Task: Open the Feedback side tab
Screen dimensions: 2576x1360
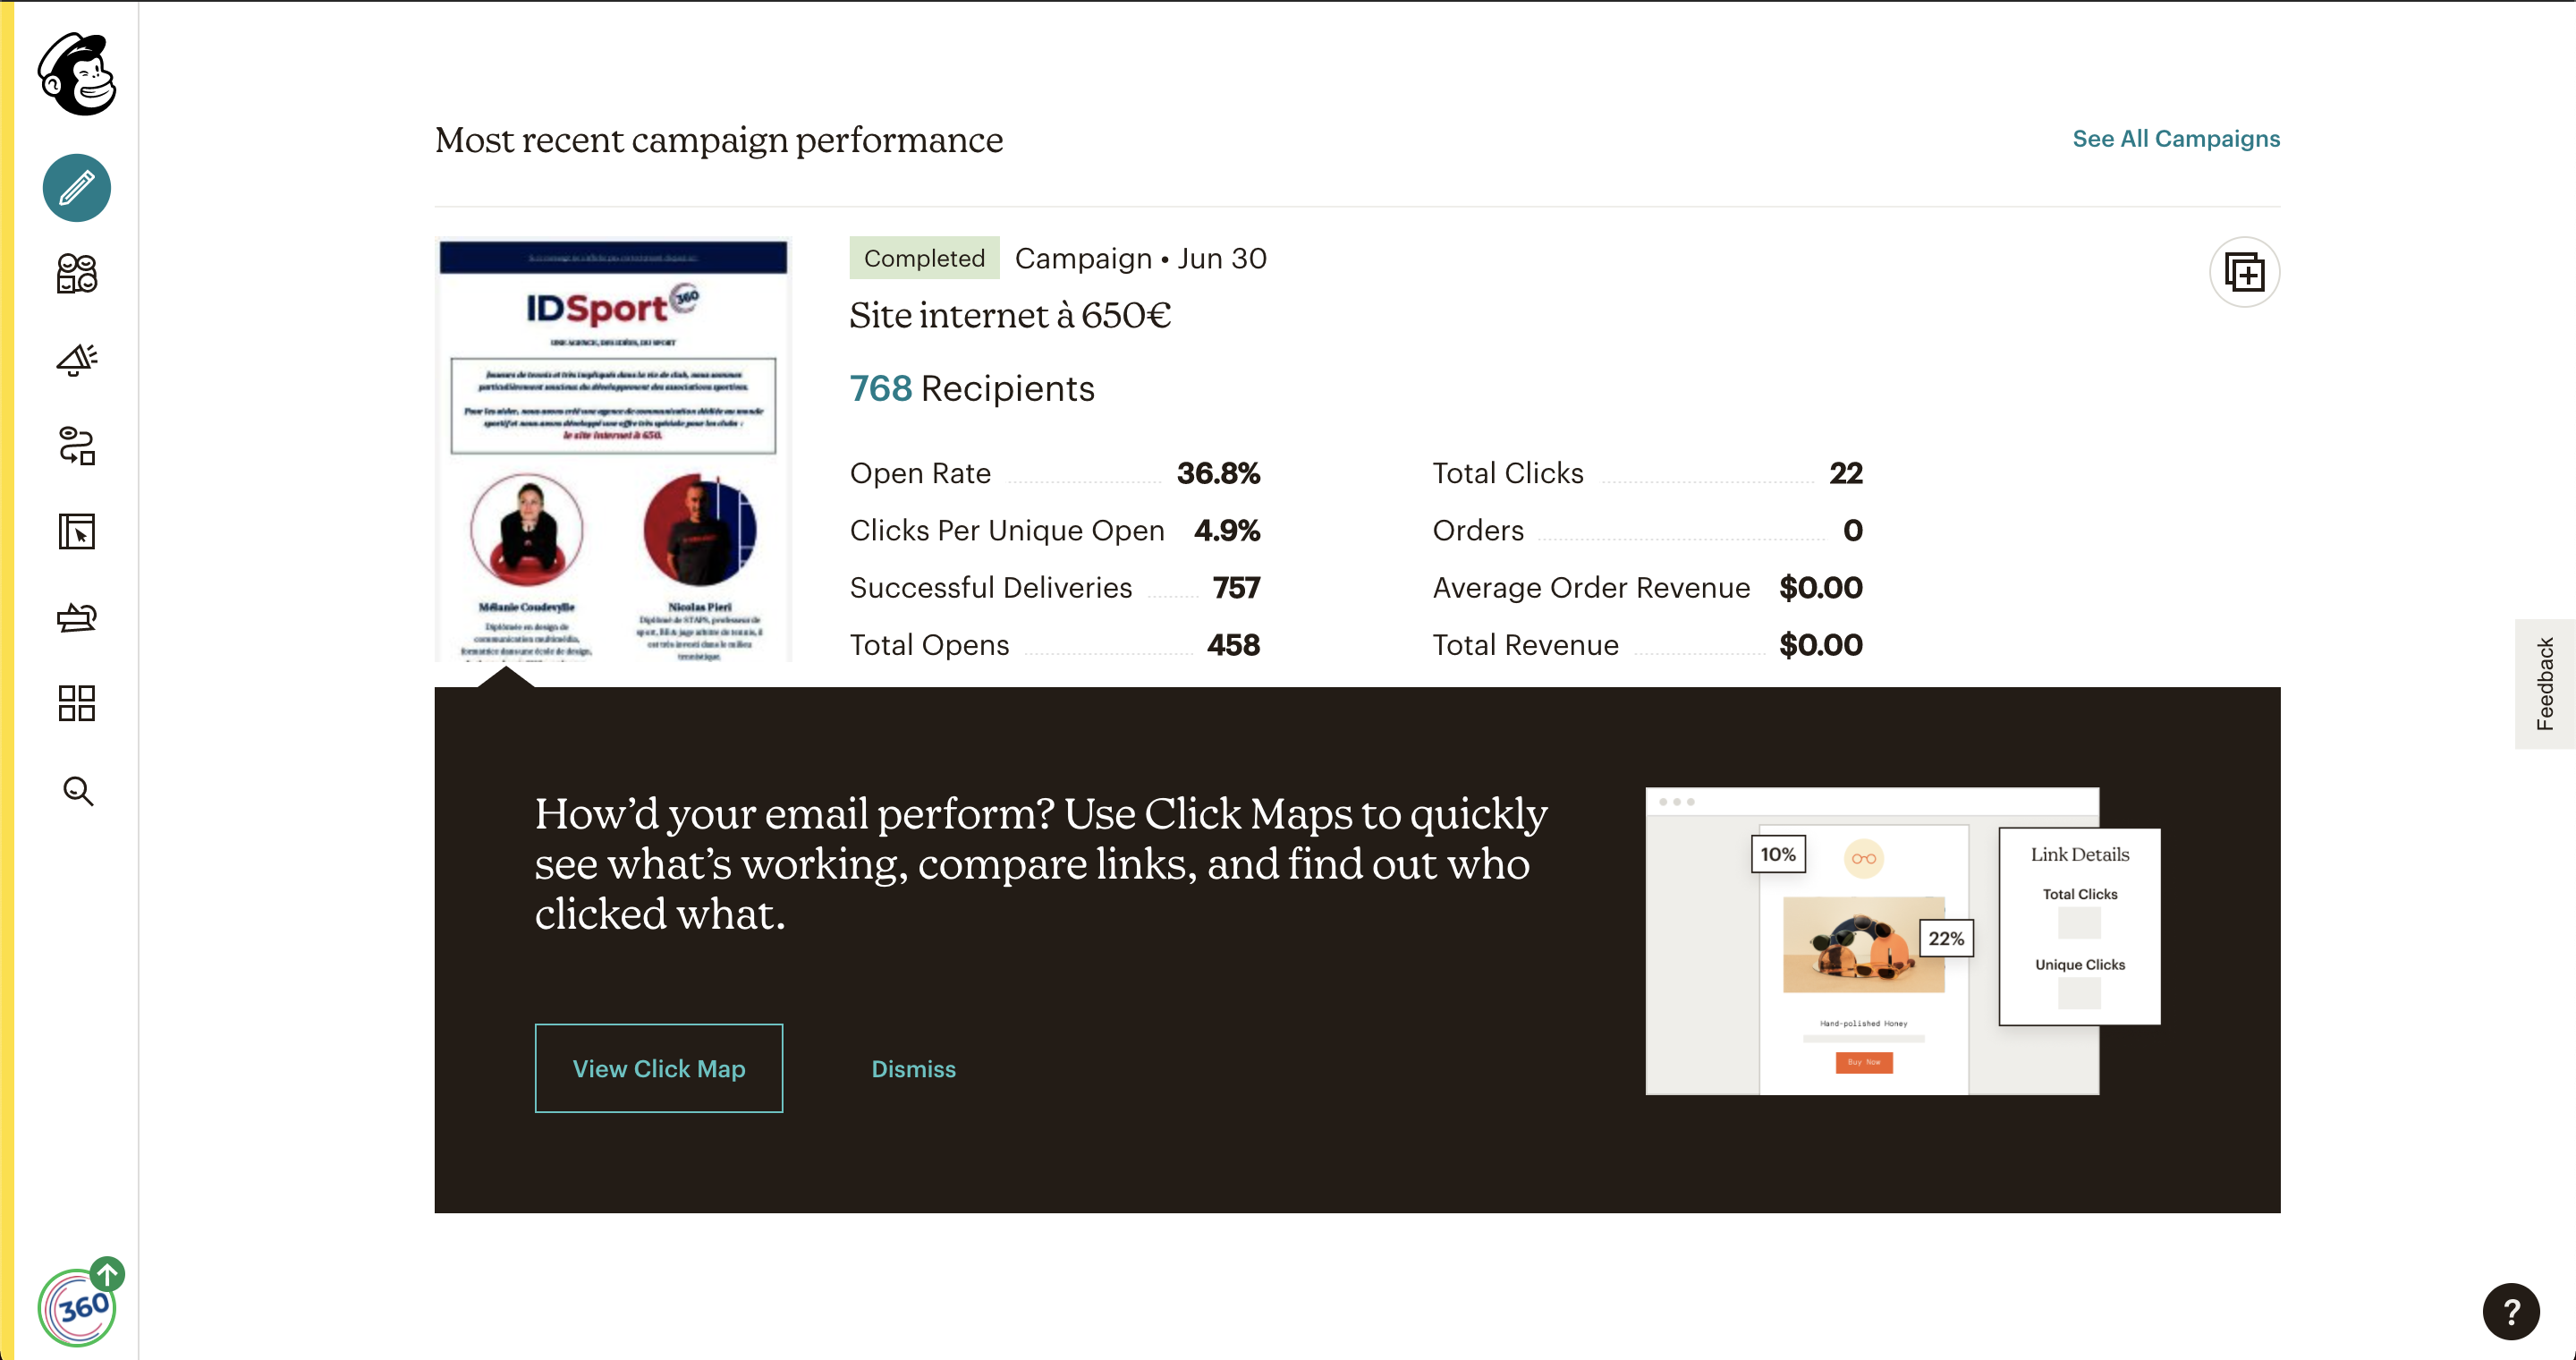Action: point(2544,684)
